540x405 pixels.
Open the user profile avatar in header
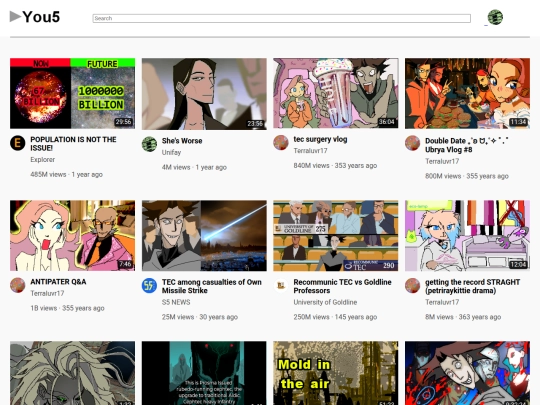pyautogui.click(x=495, y=17)
